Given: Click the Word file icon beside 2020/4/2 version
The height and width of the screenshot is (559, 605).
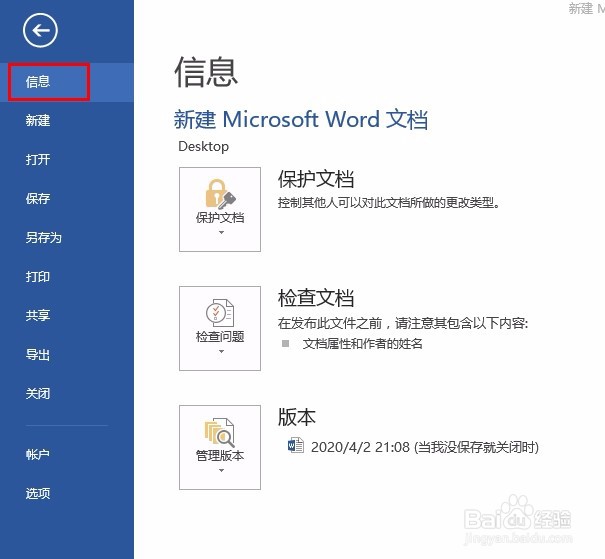Looking at the screenshot, I should point(296,446).
